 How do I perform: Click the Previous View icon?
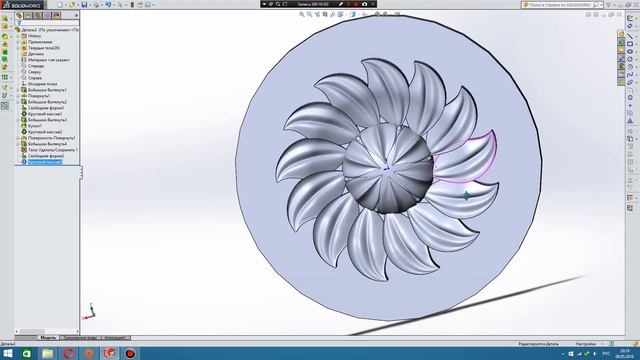[318, 15]
